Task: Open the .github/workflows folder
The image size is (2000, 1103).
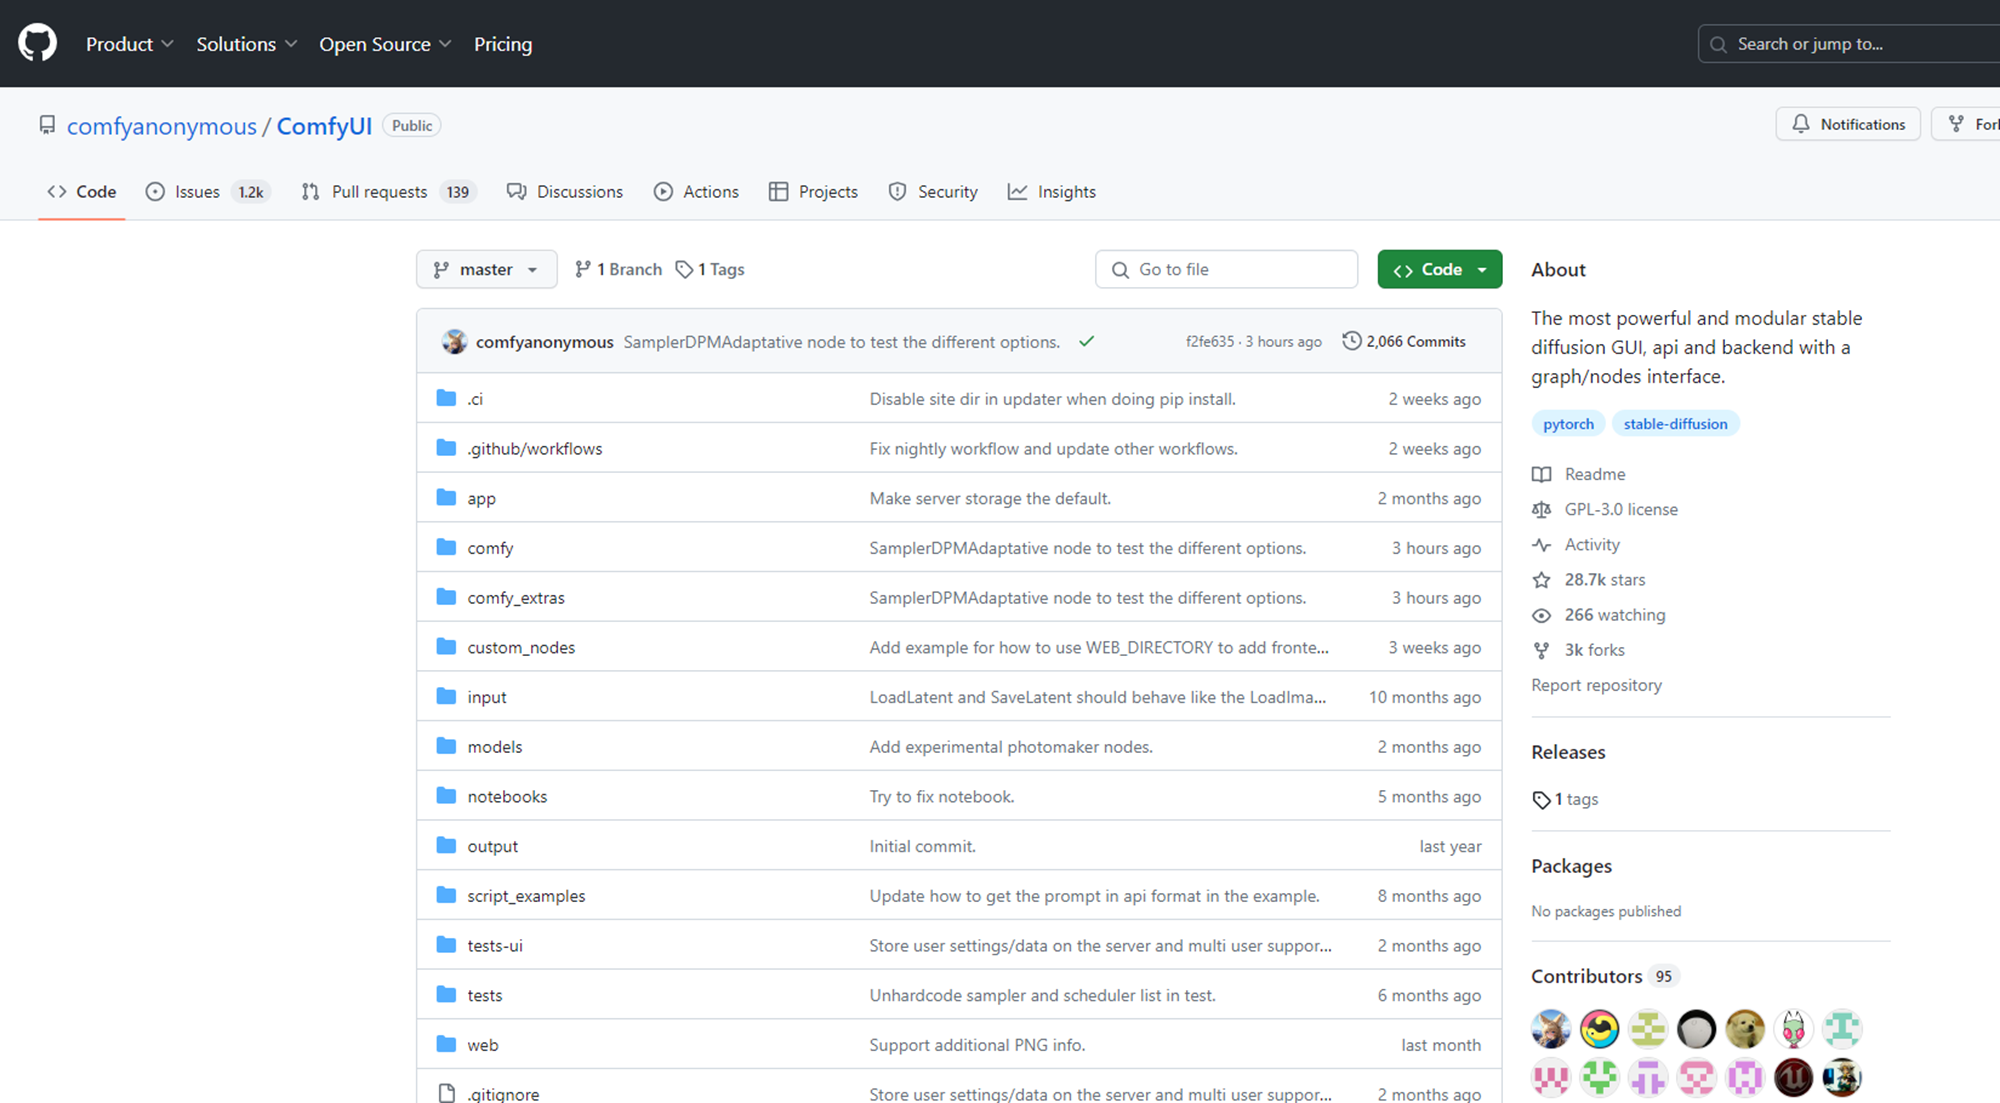Action: pos(535,449)
